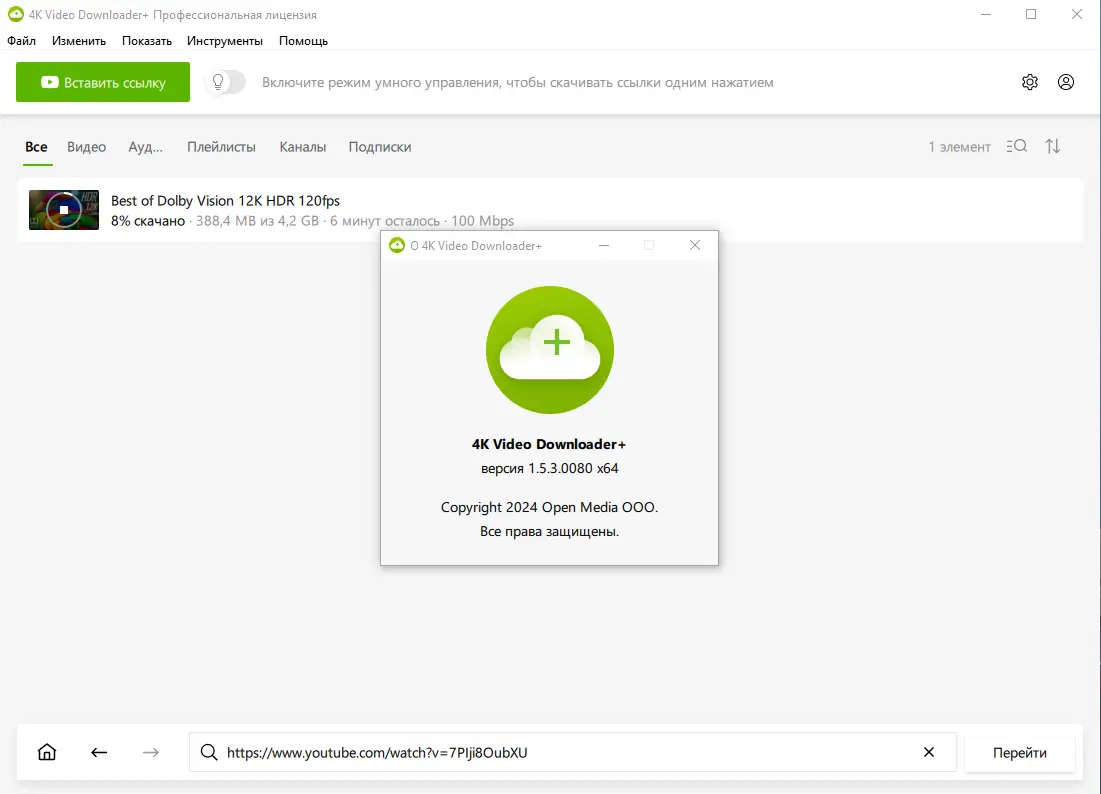This screenshot has height=794, width=1101.
Task: Click the sort order arrows icon
Action: pyautogui.click(x=1052, y=146)
